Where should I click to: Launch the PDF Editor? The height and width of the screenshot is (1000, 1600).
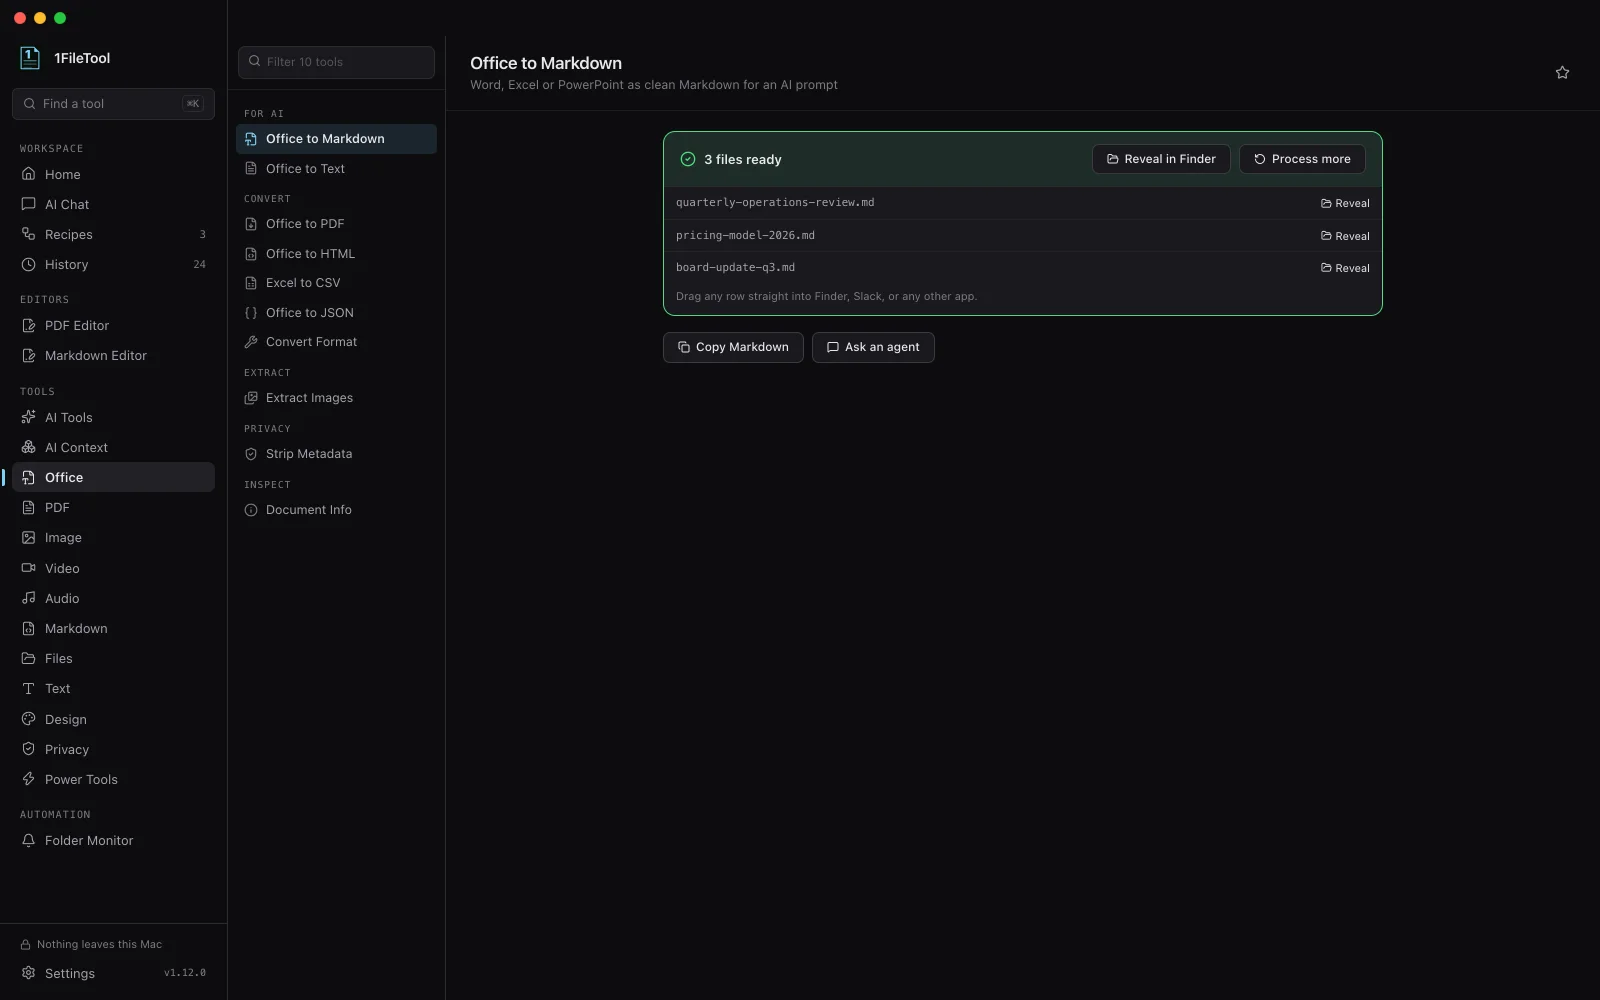coord(113,325)
